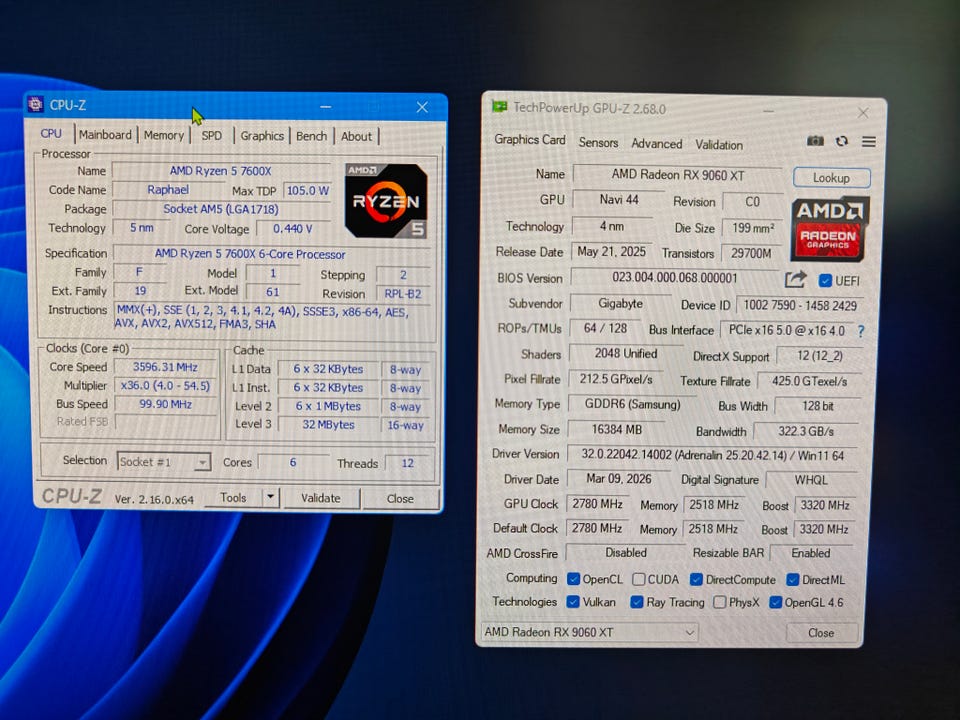The image size is (960, 720).
Task: Click the Max TDP value 105.0 W
Action: click(x=308, y=190)
